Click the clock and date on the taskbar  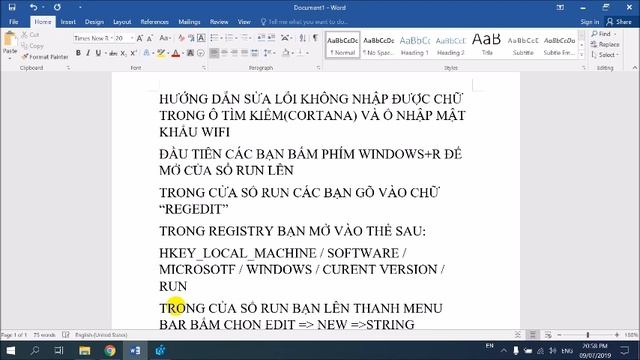[x=595, y=351]
